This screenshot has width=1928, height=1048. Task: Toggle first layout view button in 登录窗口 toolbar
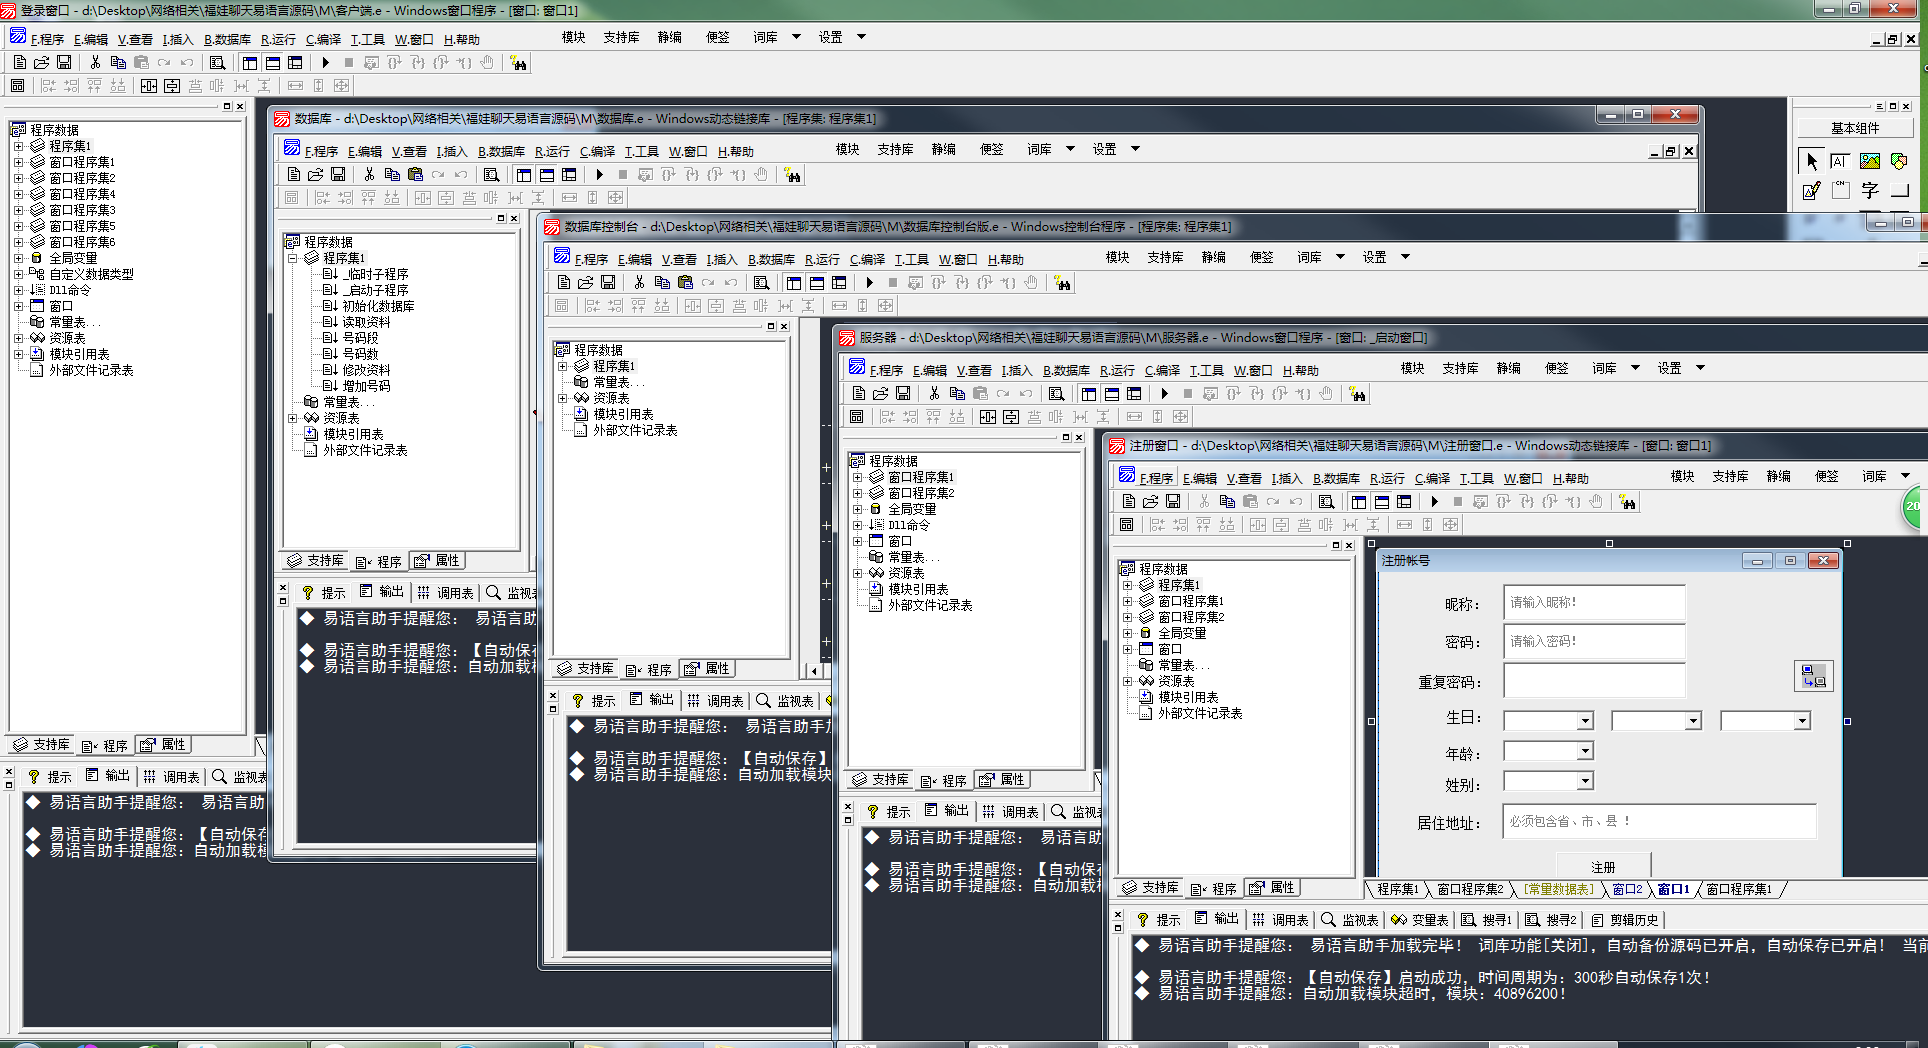(250, 63)
